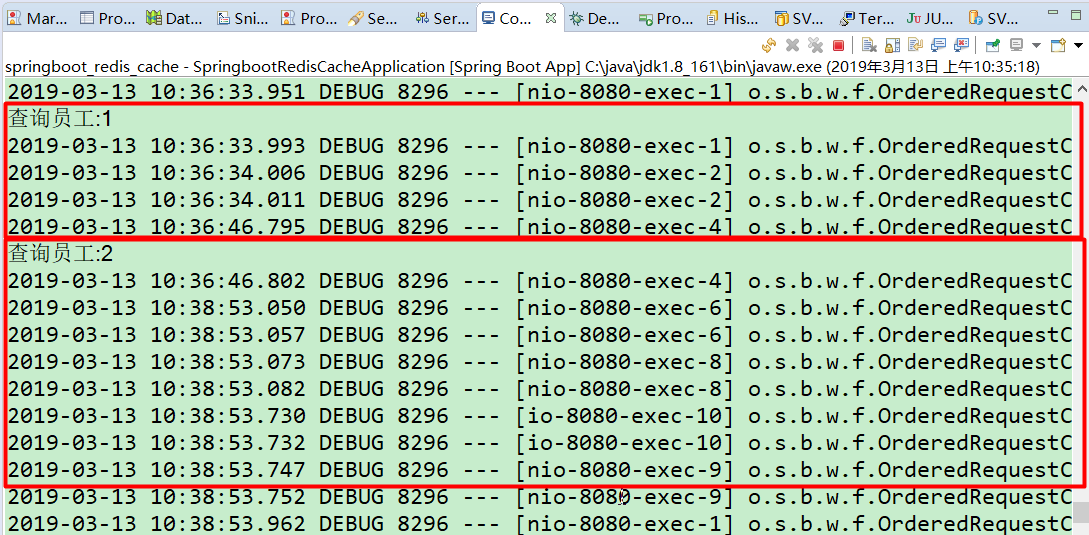
Task: Open the Pro... tab with the table icon
Action: point(108,19)
